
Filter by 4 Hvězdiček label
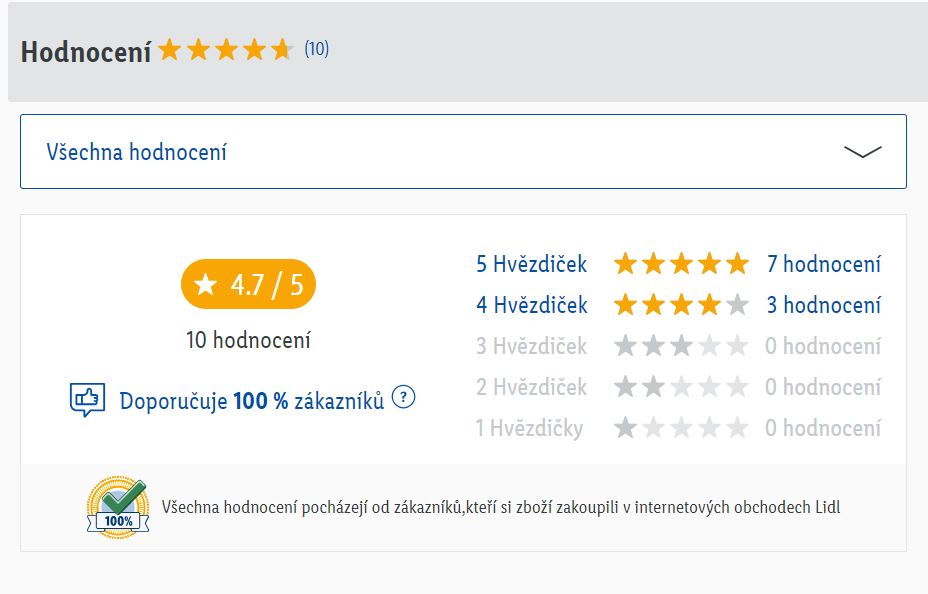pyautogui.click(x=531, y=305)
